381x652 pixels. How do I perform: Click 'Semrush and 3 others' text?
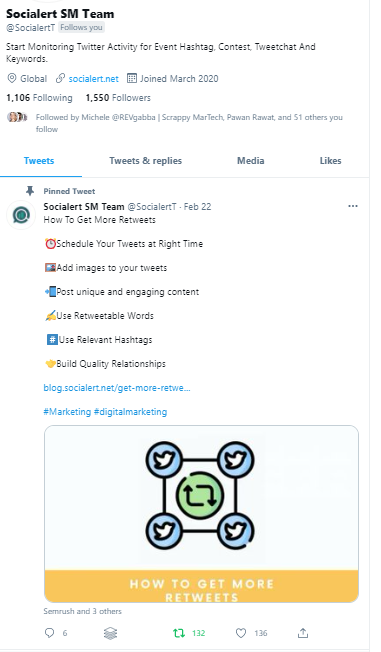(82, 611)
